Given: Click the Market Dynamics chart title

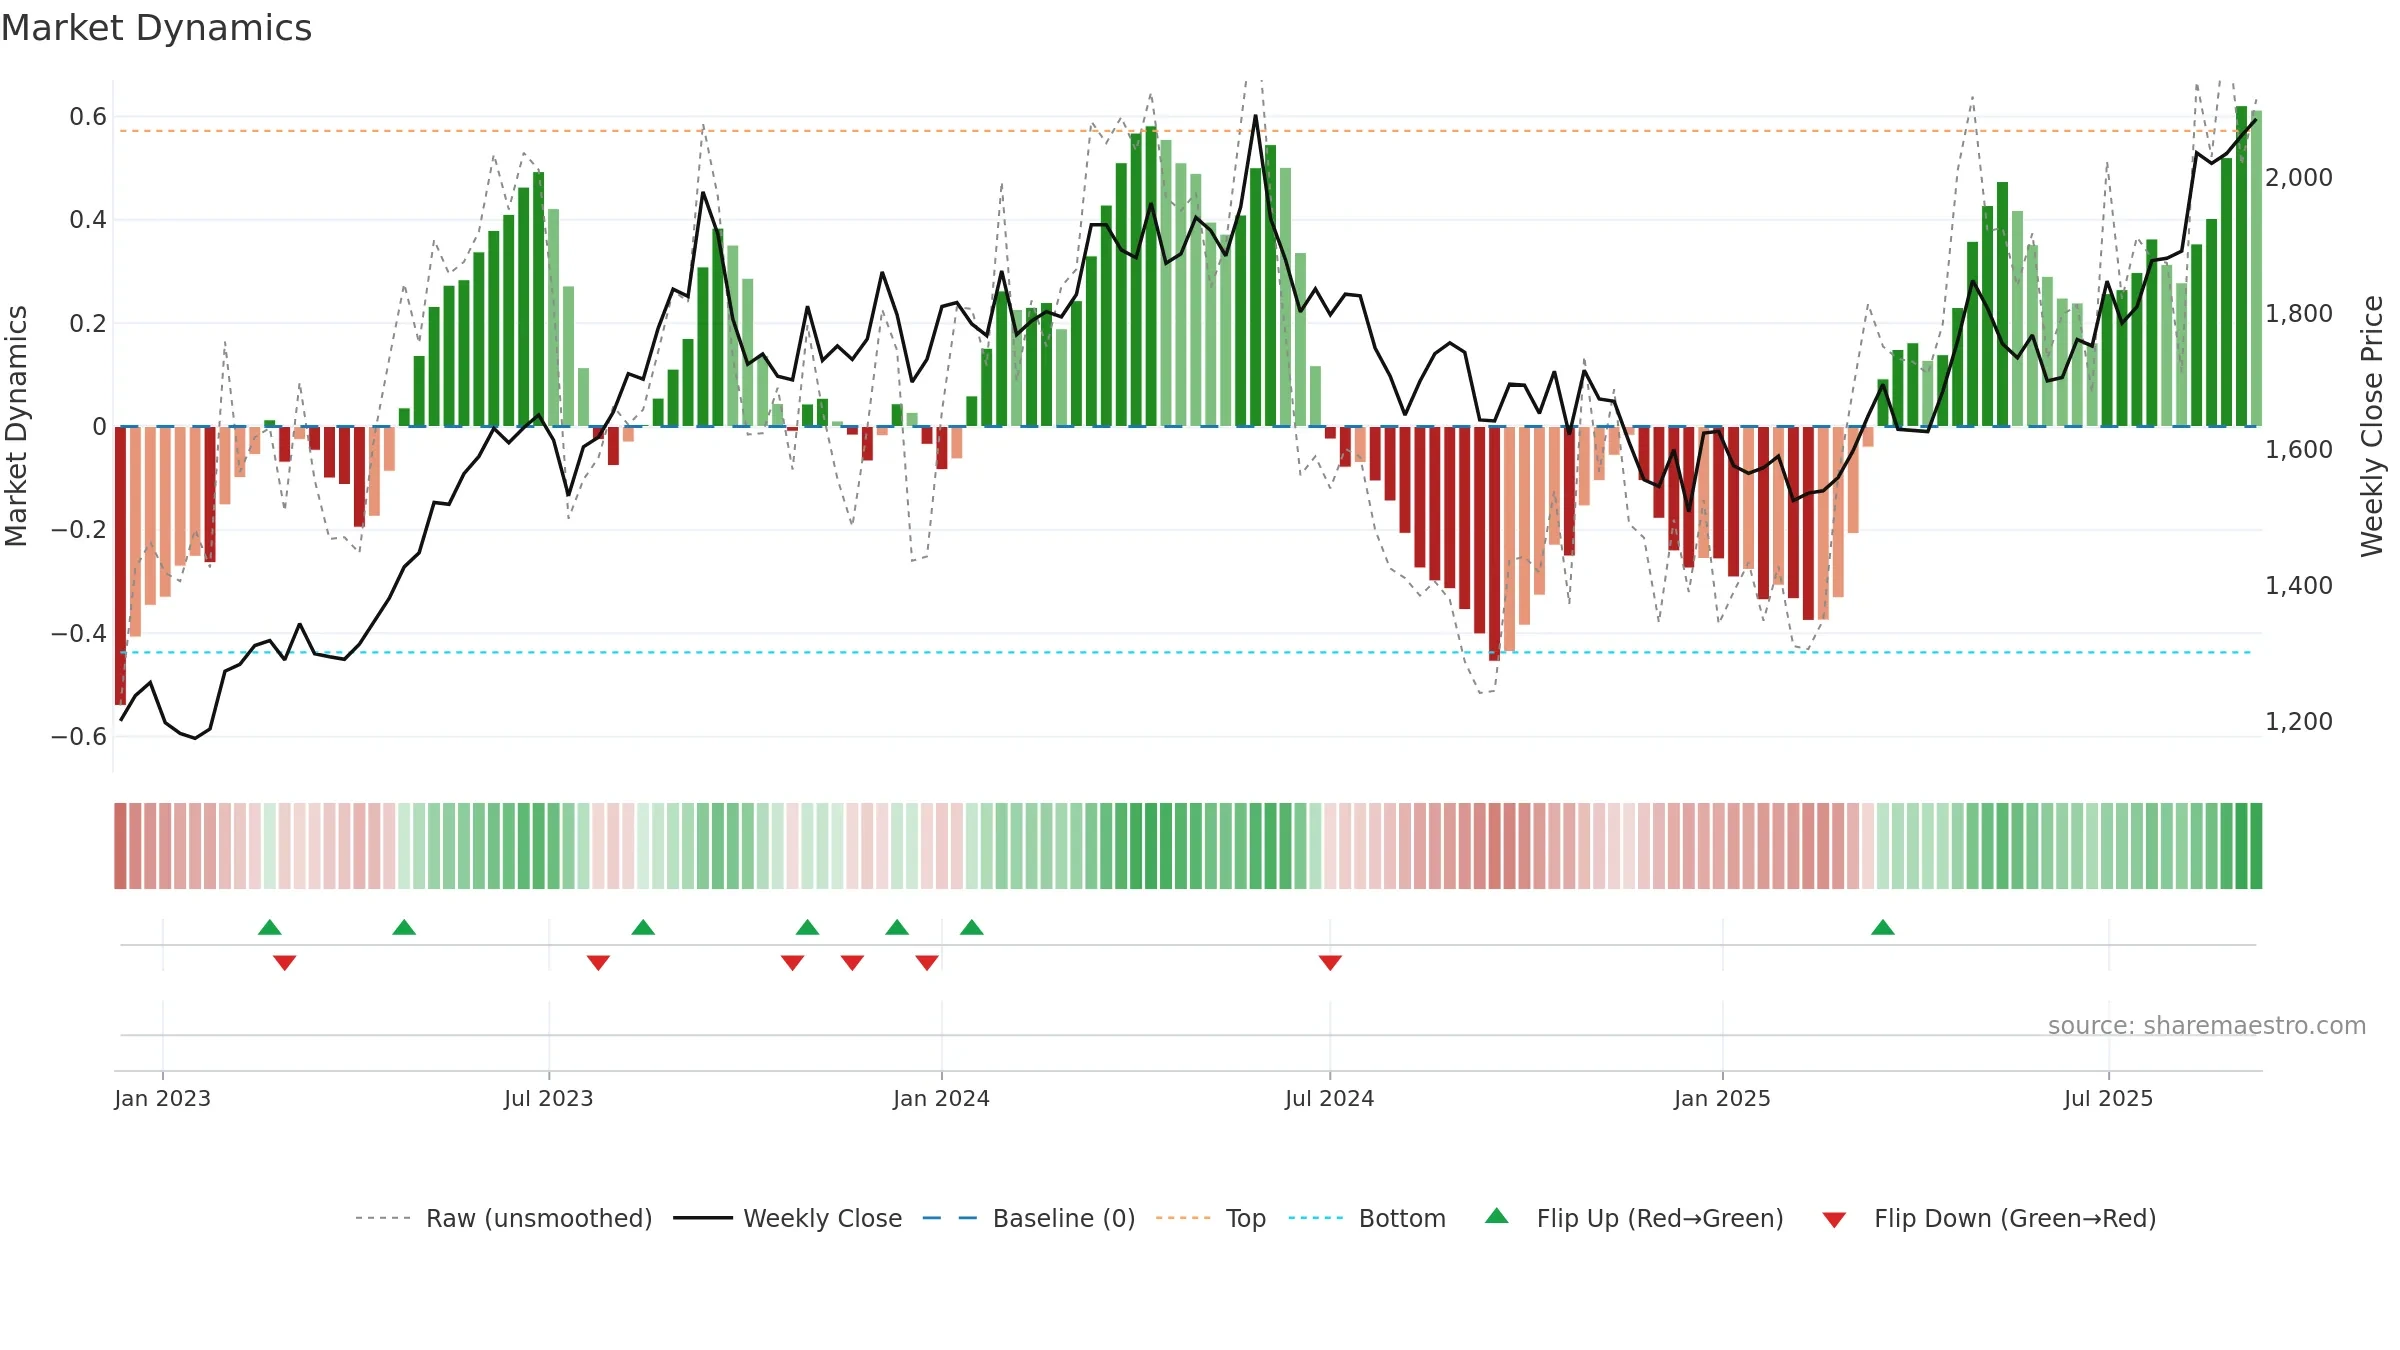Looking at the screenshot, I should click(156, 28).
